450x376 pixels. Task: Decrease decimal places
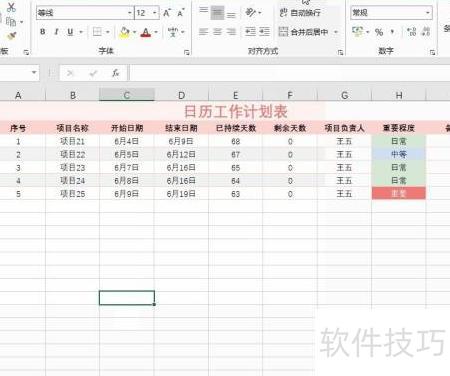[426, 32]
